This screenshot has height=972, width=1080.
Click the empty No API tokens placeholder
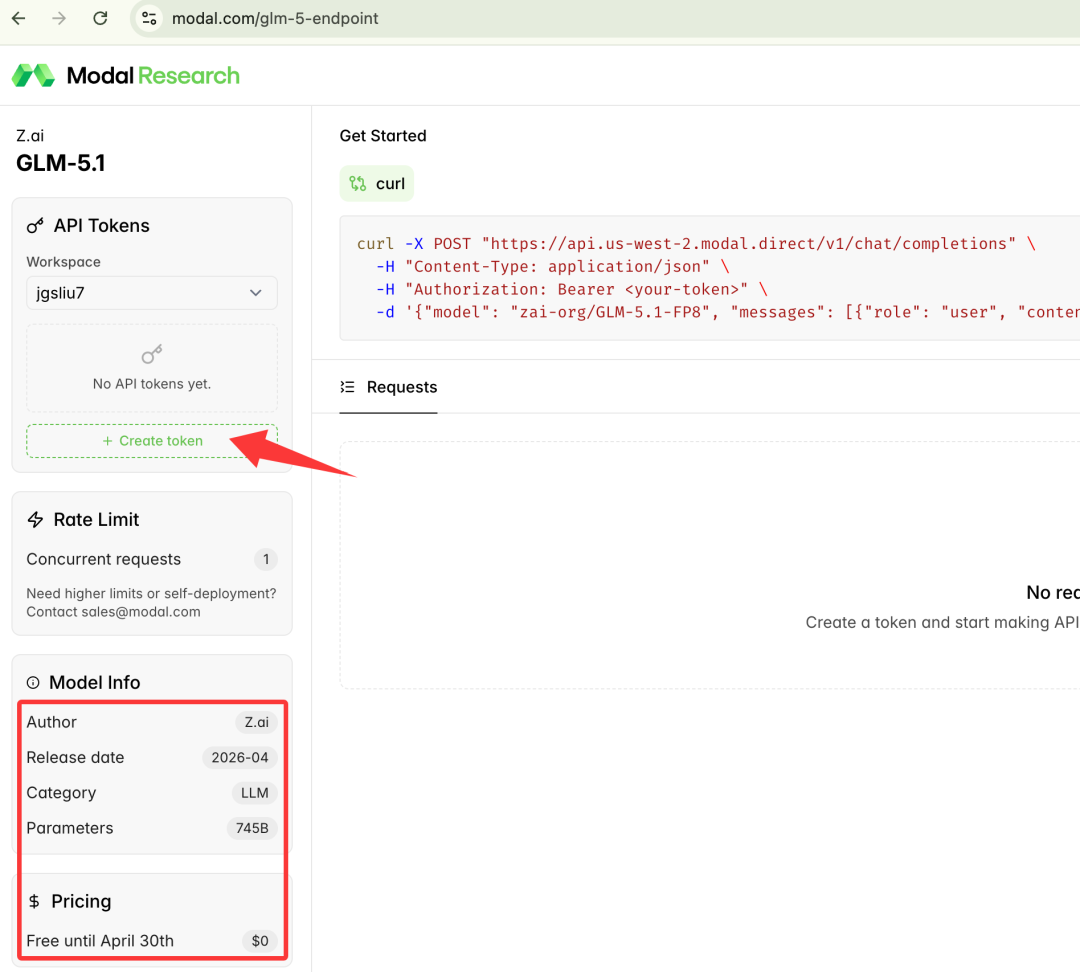click(152, 368)
